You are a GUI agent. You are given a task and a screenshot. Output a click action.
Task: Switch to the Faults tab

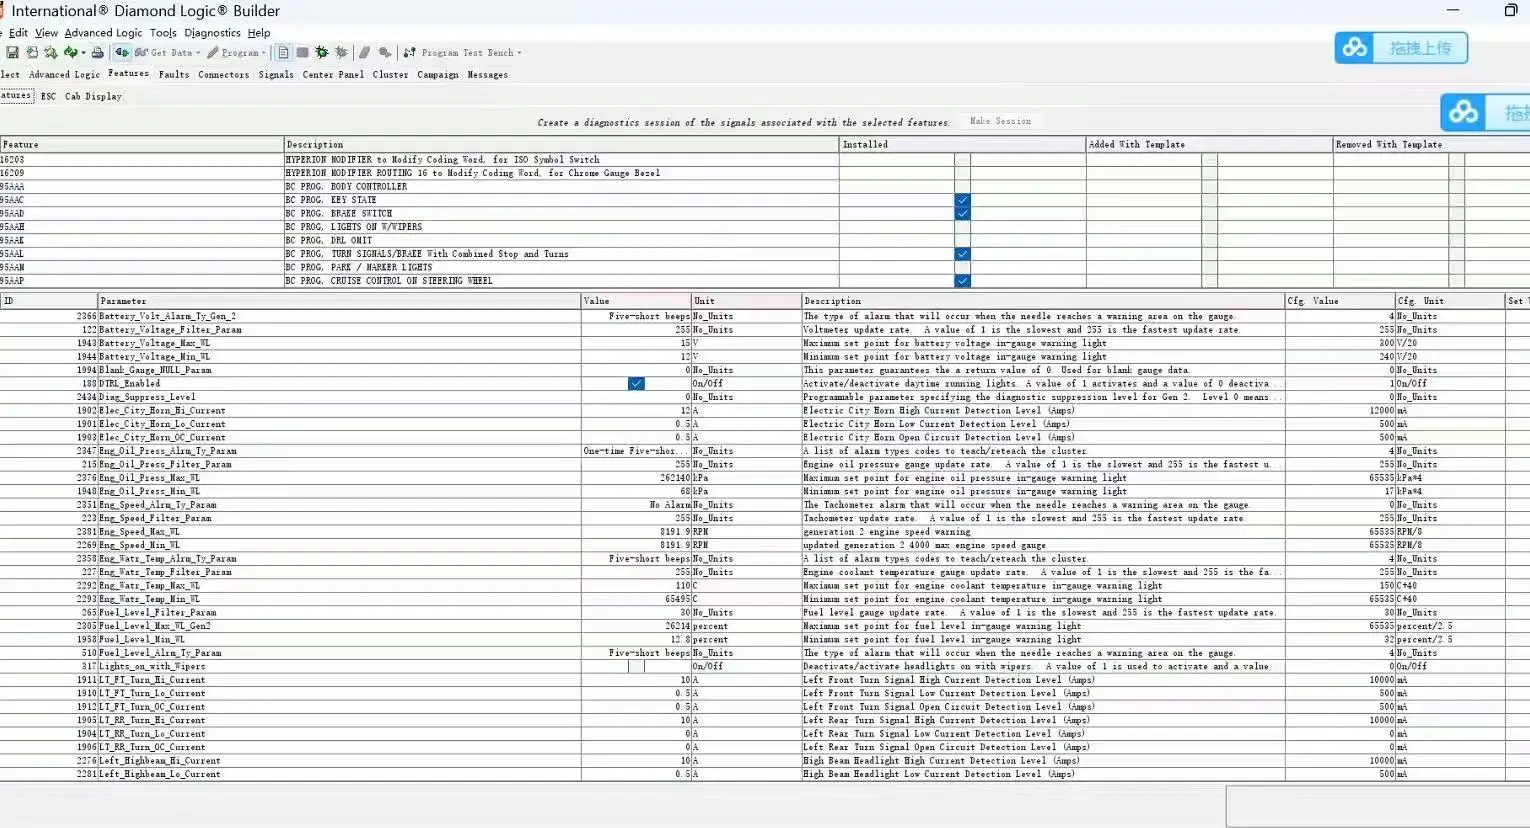tap(174, 74)
